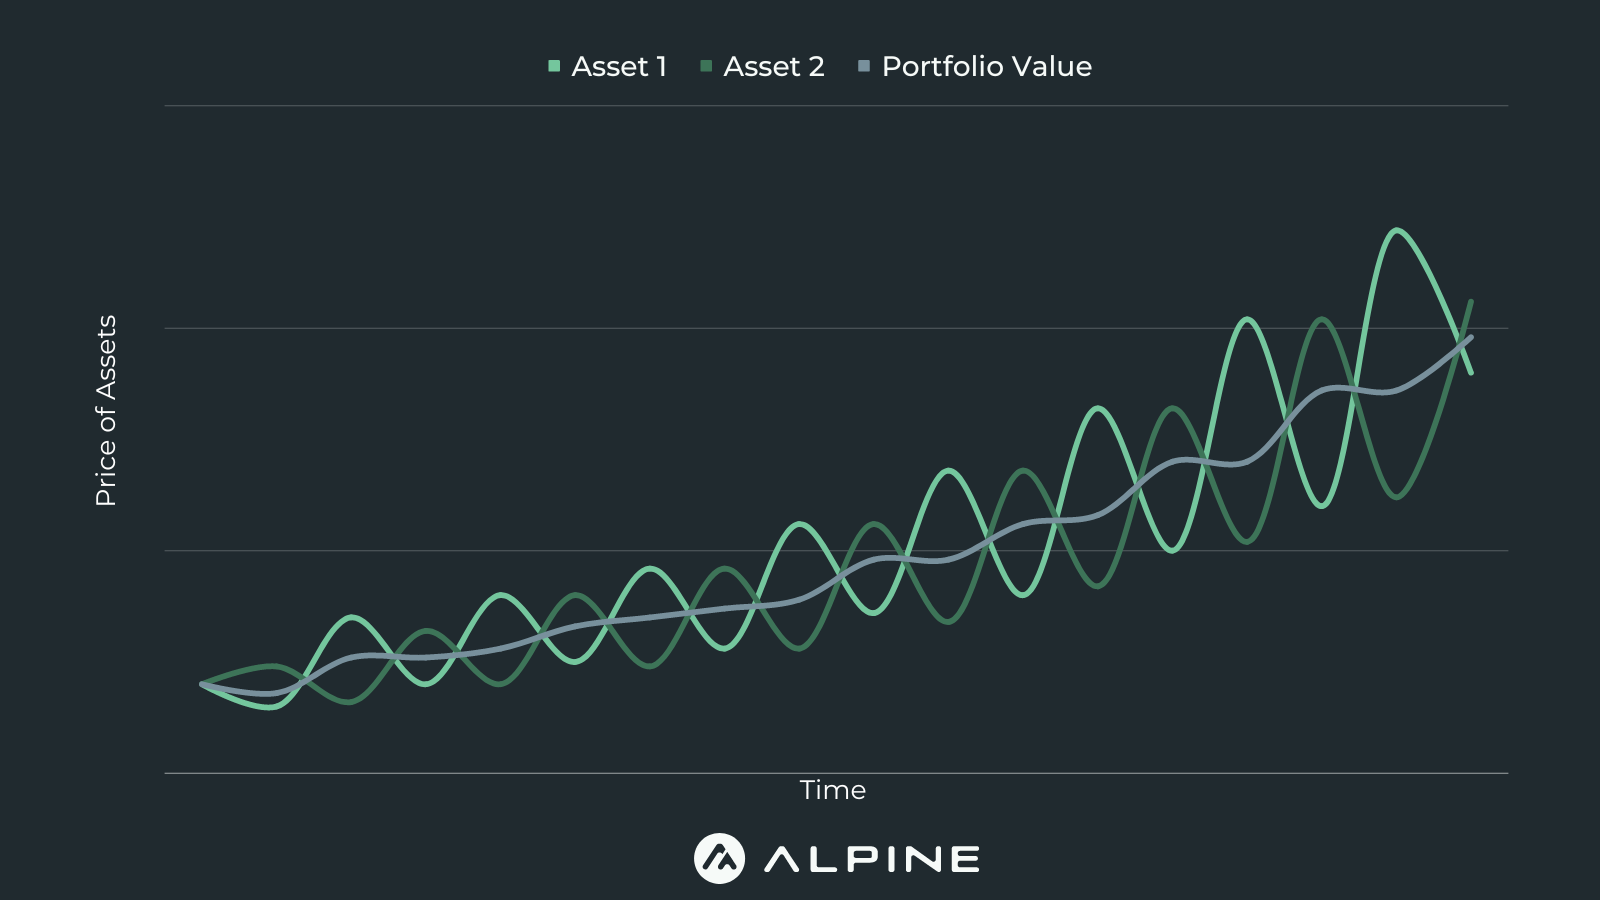This screenshot has width=1600, height=900.
Task: Select the Price of Assets axis title
Action: point(106,411)
